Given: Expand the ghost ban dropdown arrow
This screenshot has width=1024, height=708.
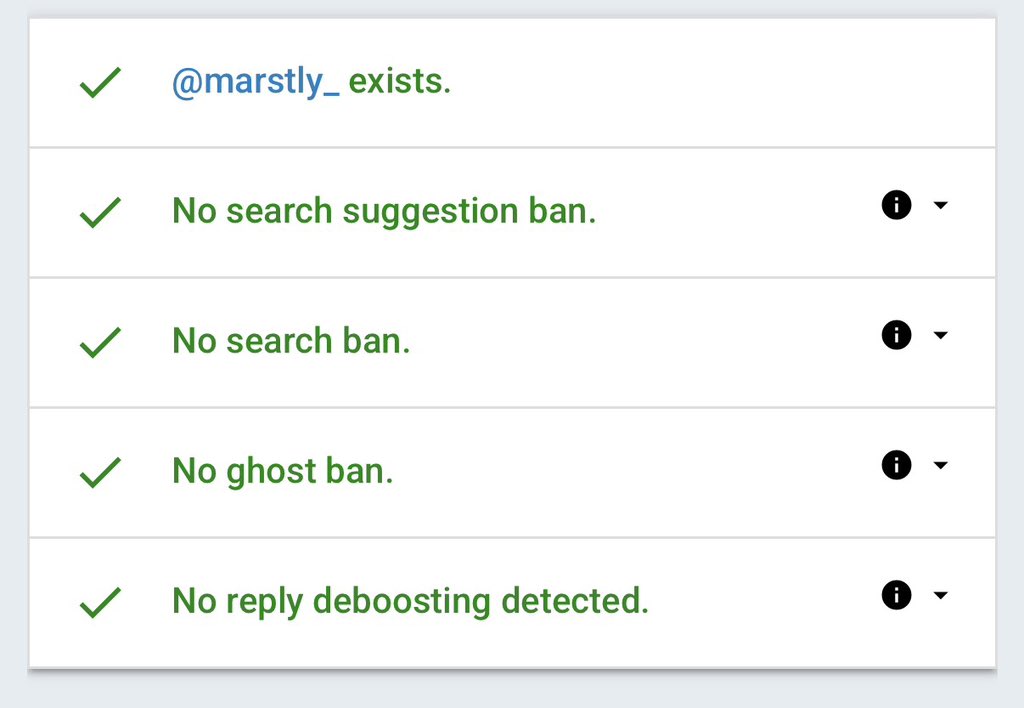Looking at the screenshot, I should [940, 465].
